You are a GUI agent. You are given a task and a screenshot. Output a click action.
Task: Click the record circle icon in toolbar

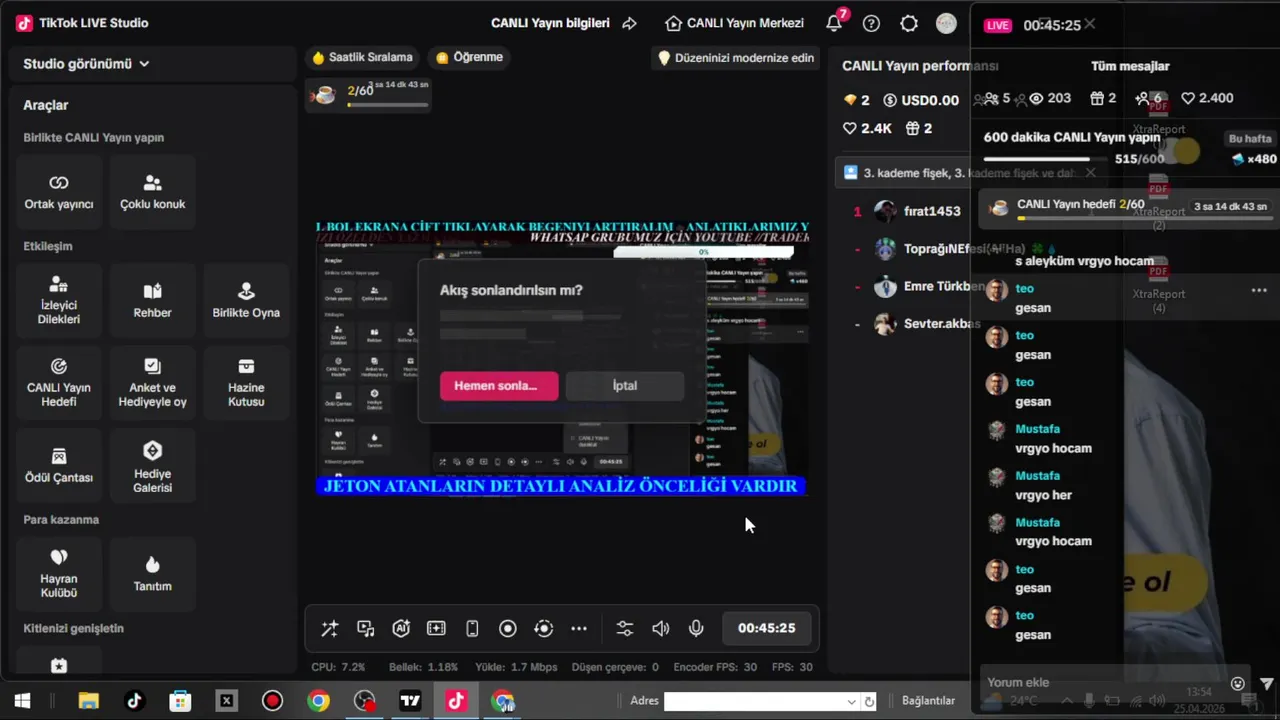pyautogui.click(x=508, y=629)
